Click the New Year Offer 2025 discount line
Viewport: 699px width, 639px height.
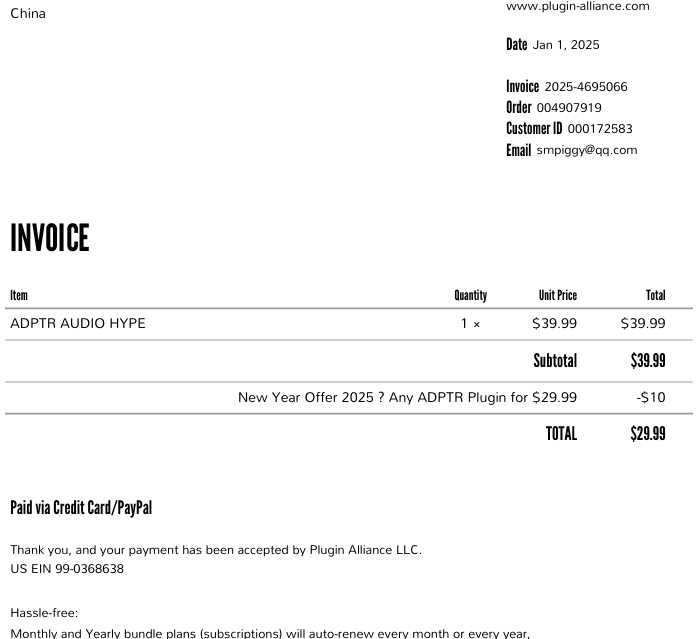pos(407,397)
